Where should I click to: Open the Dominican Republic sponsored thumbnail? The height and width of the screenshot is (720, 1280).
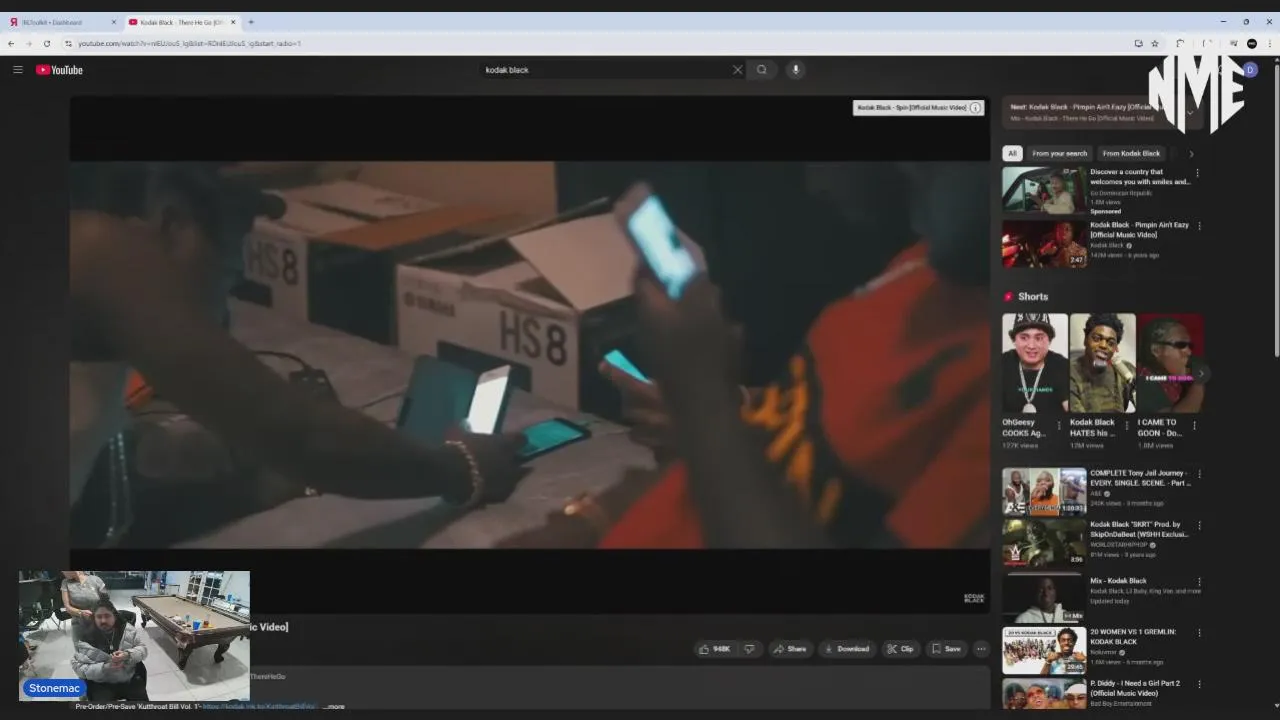coord(1044,190)
